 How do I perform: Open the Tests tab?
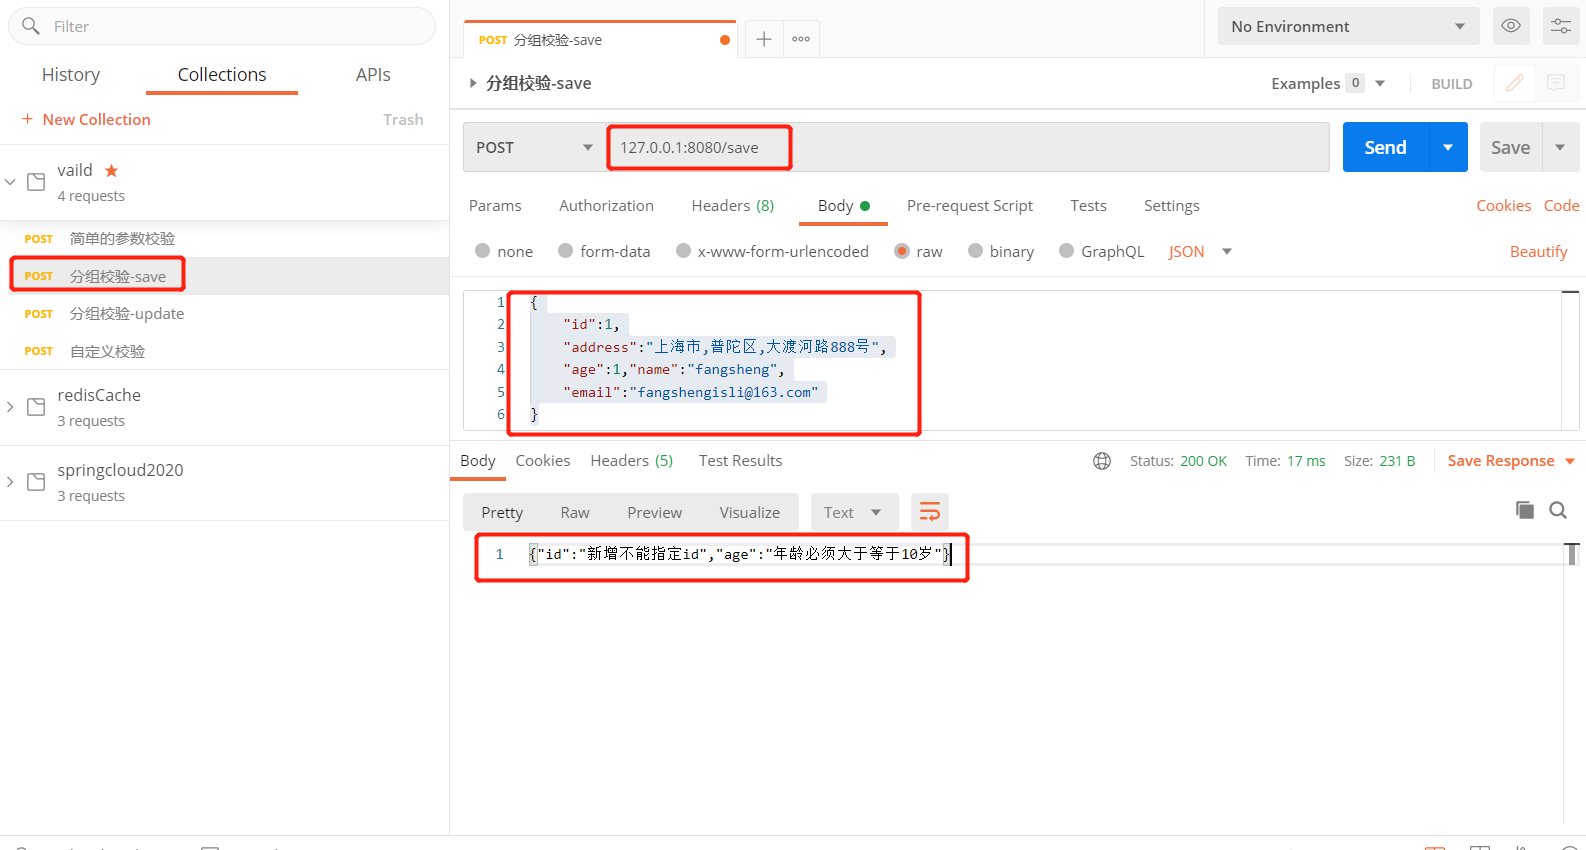(x=1088, y=206)
